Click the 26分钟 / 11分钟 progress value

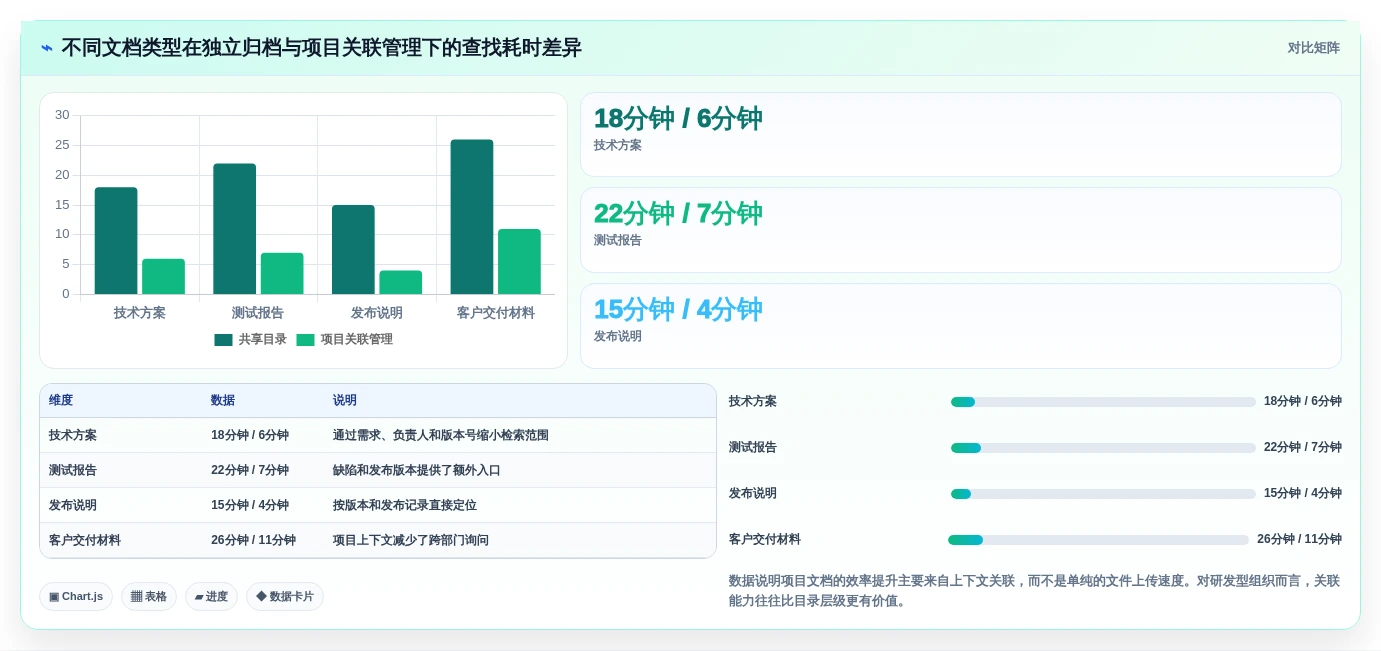pos(1299,539)
